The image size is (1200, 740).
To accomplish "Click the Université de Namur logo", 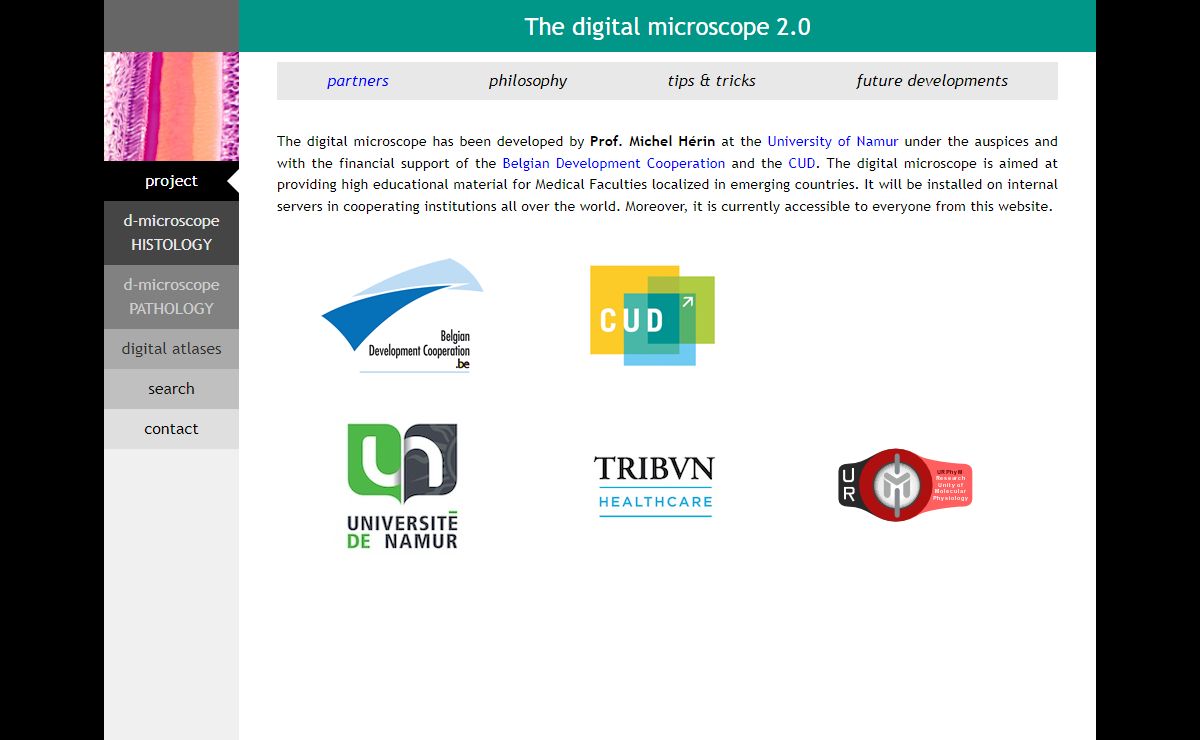I will click(x=402, y=486).
